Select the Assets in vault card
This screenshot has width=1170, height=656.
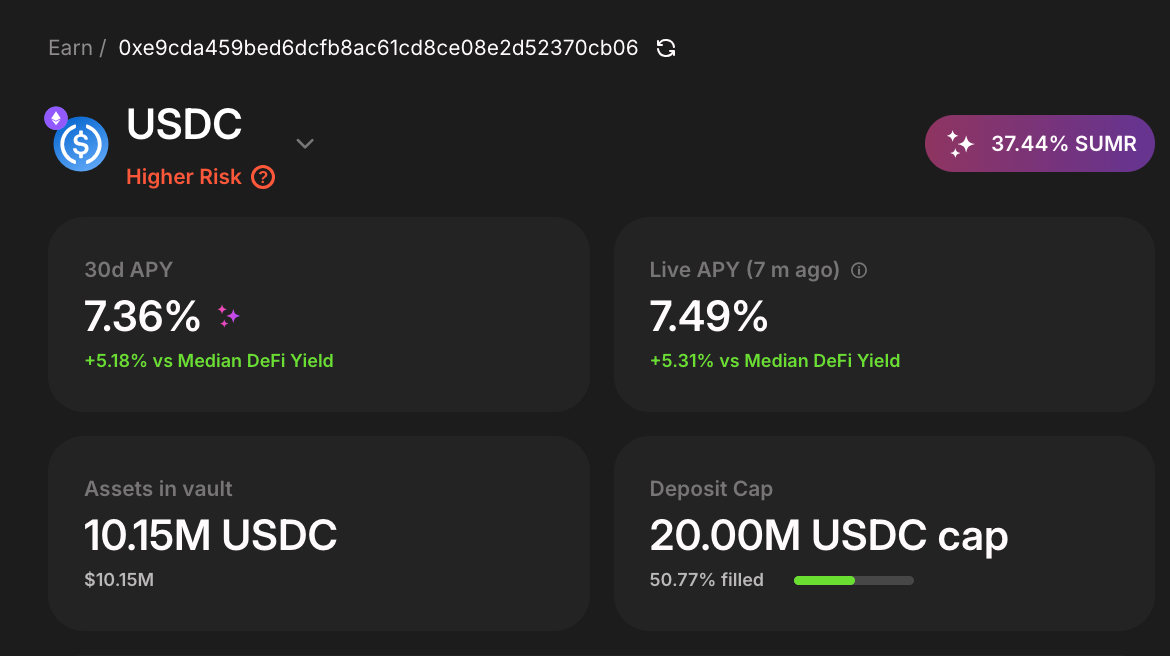[319, 533]
